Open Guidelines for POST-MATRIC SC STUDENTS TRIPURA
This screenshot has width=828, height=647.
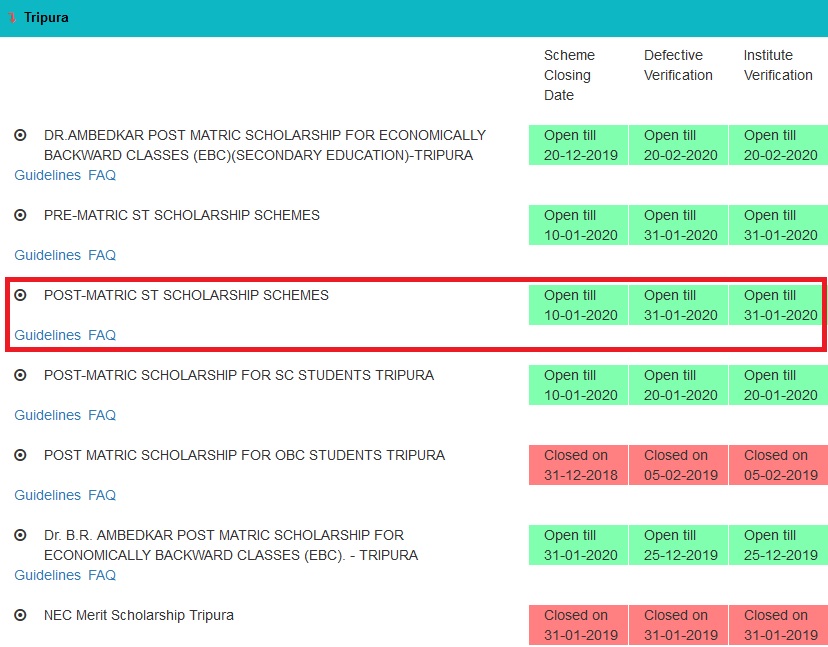point(48,415)
